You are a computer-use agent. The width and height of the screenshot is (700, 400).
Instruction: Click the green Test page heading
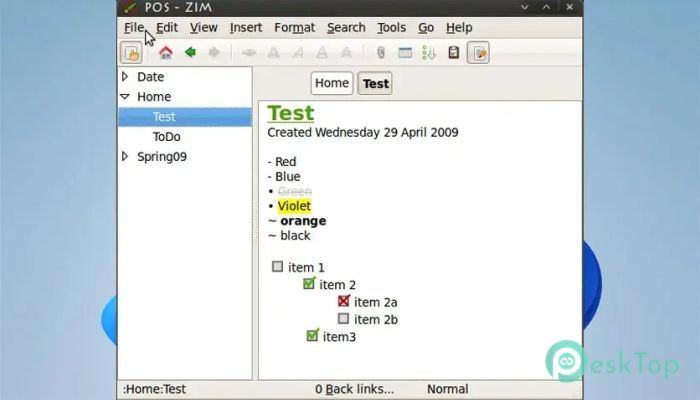coord(291,113)
